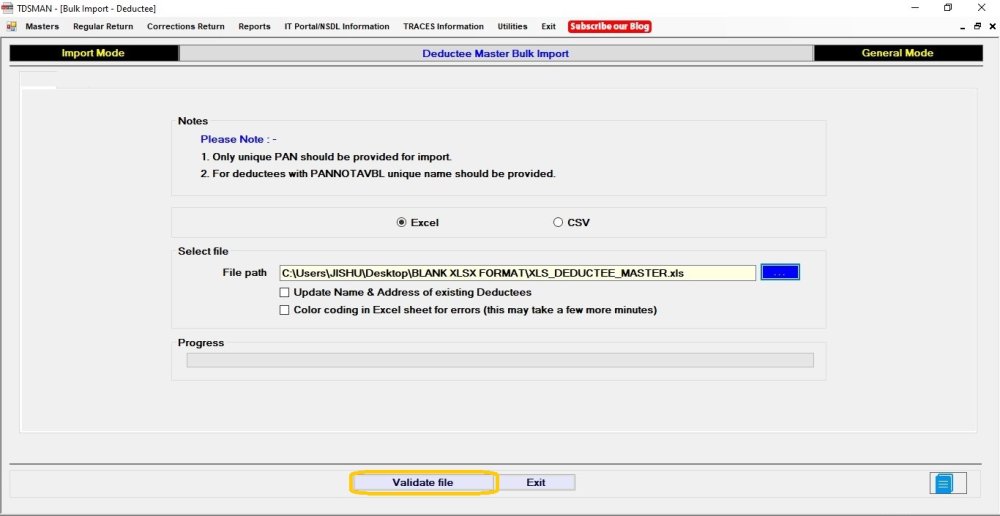Open the Masters menu
Image resolution: width=1000 pixels, height=516 pixels.
pos(42,27)
